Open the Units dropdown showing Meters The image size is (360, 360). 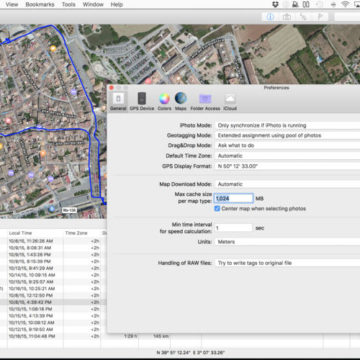click(x=287, y=242)
